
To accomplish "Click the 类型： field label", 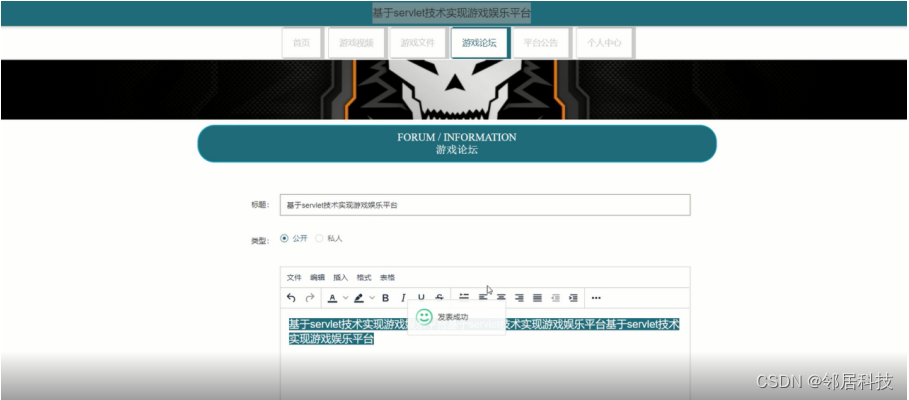I will point(260,241).
